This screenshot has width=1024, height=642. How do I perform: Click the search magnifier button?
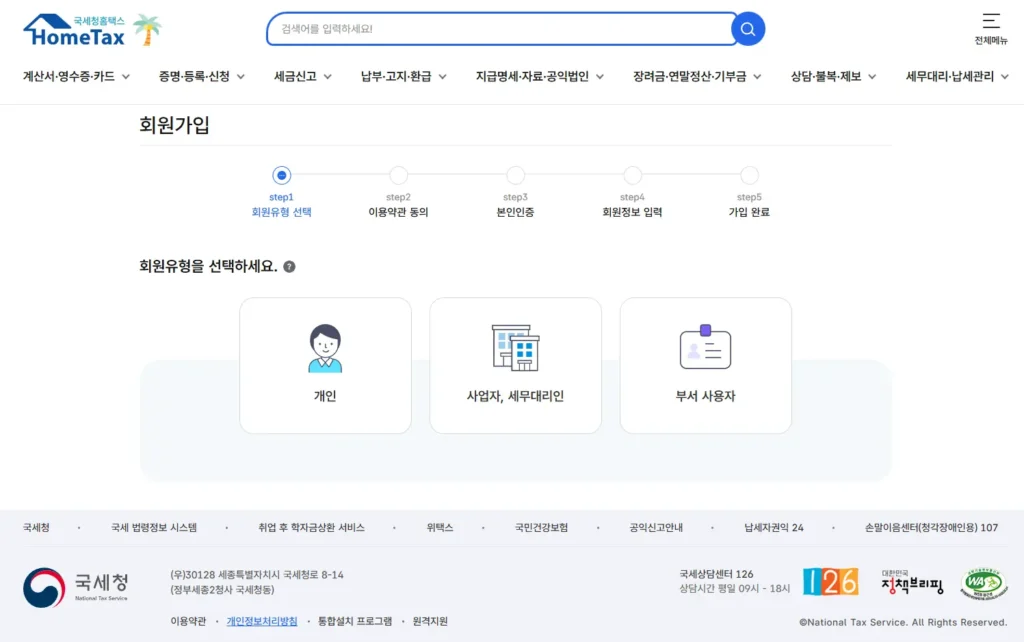748,29
